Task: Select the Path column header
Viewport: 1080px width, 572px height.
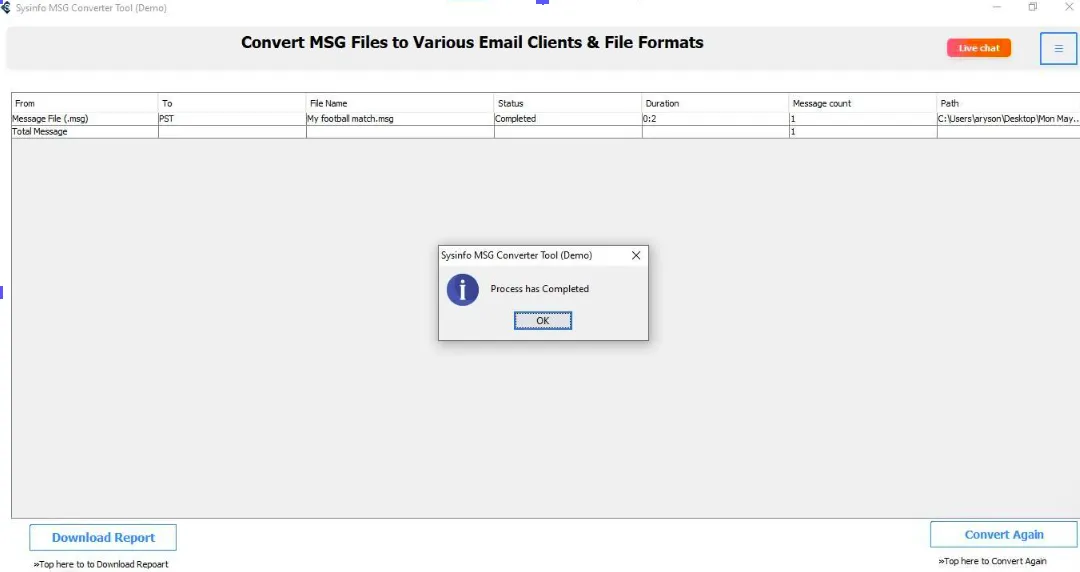Action: click(1008, 103)
